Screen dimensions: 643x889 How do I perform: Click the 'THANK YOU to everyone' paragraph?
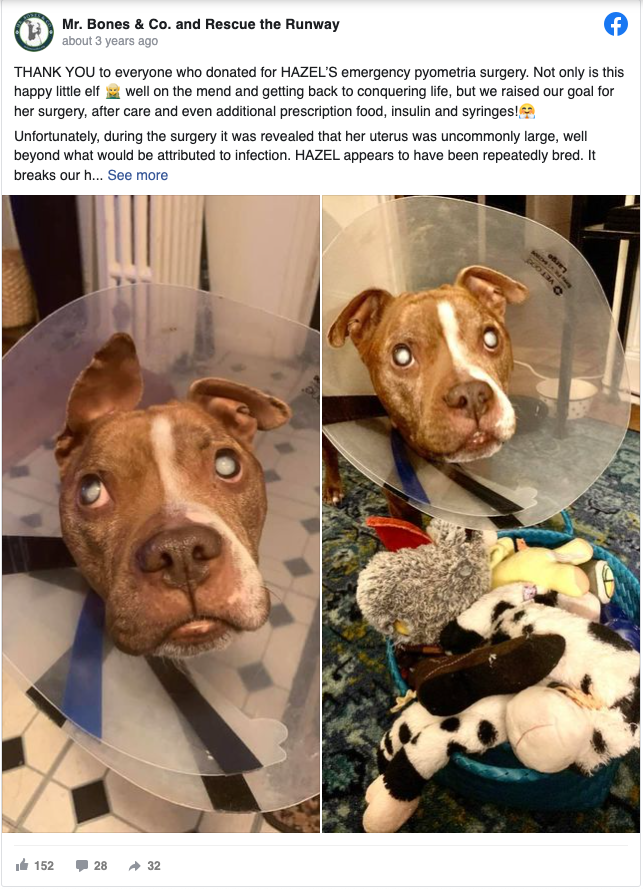tap(319, 92)
